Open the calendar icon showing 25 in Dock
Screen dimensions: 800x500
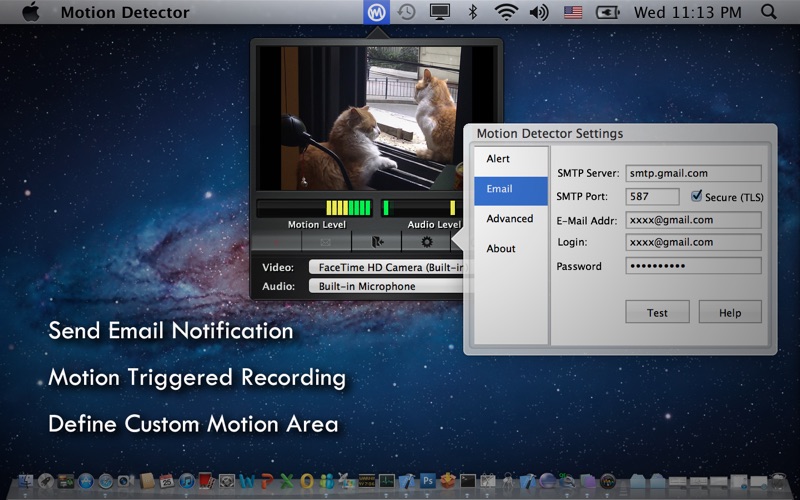tap(167, 481)
